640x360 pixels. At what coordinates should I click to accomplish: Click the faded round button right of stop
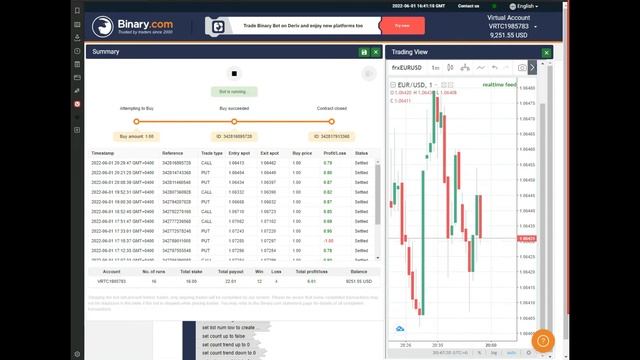tap(369, 73)
